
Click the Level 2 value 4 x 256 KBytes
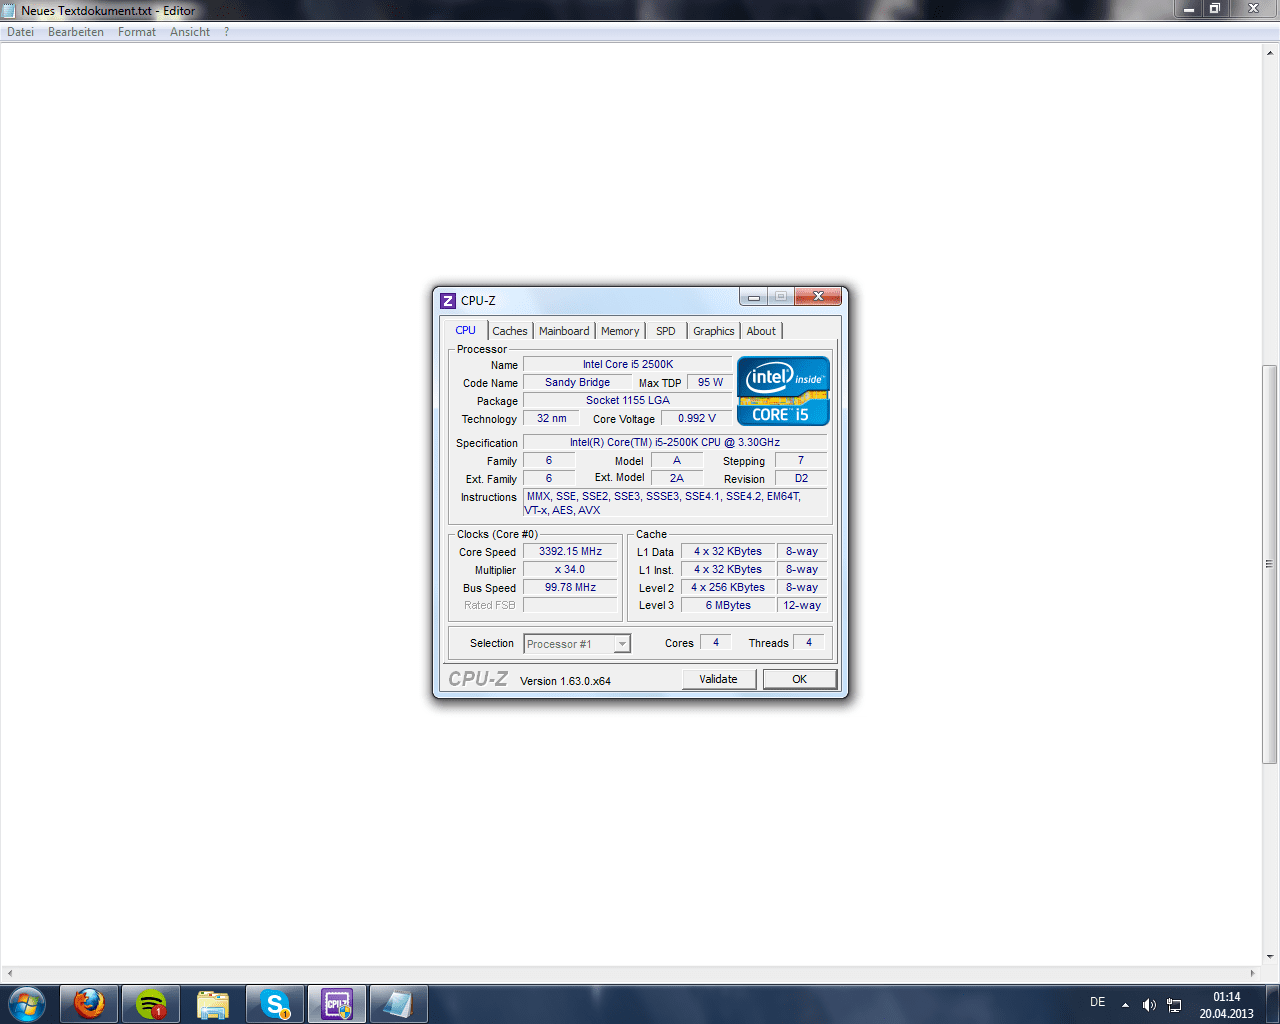728,587
